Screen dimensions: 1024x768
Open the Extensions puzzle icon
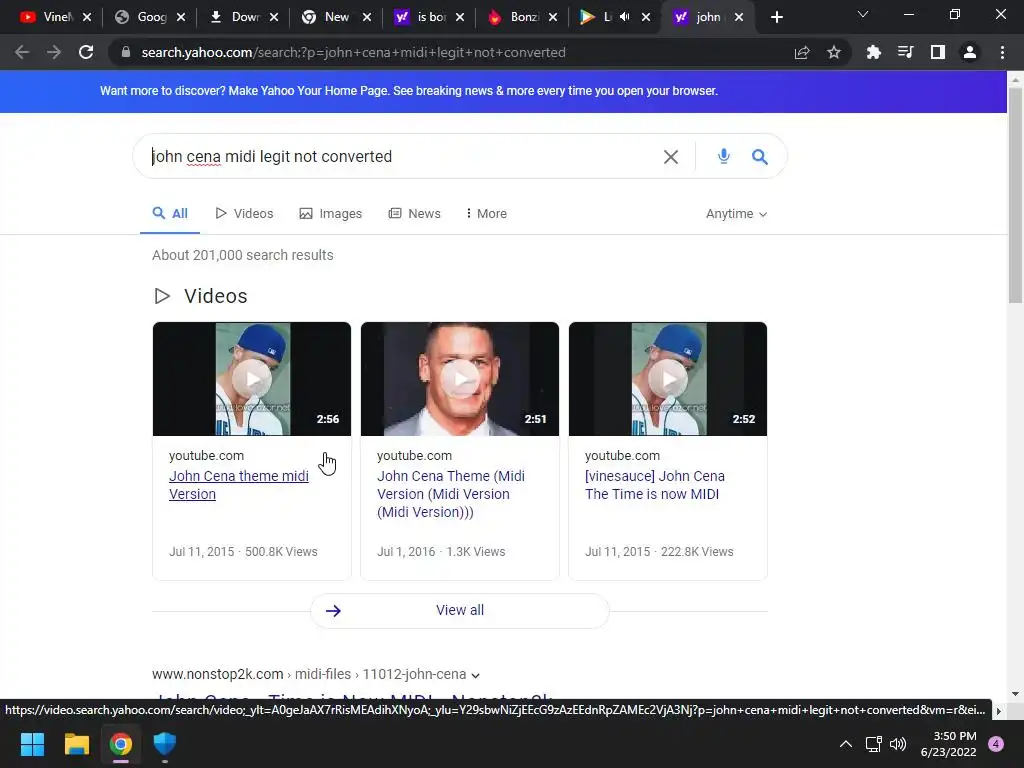pyautogui.click(x=873, y=52)
